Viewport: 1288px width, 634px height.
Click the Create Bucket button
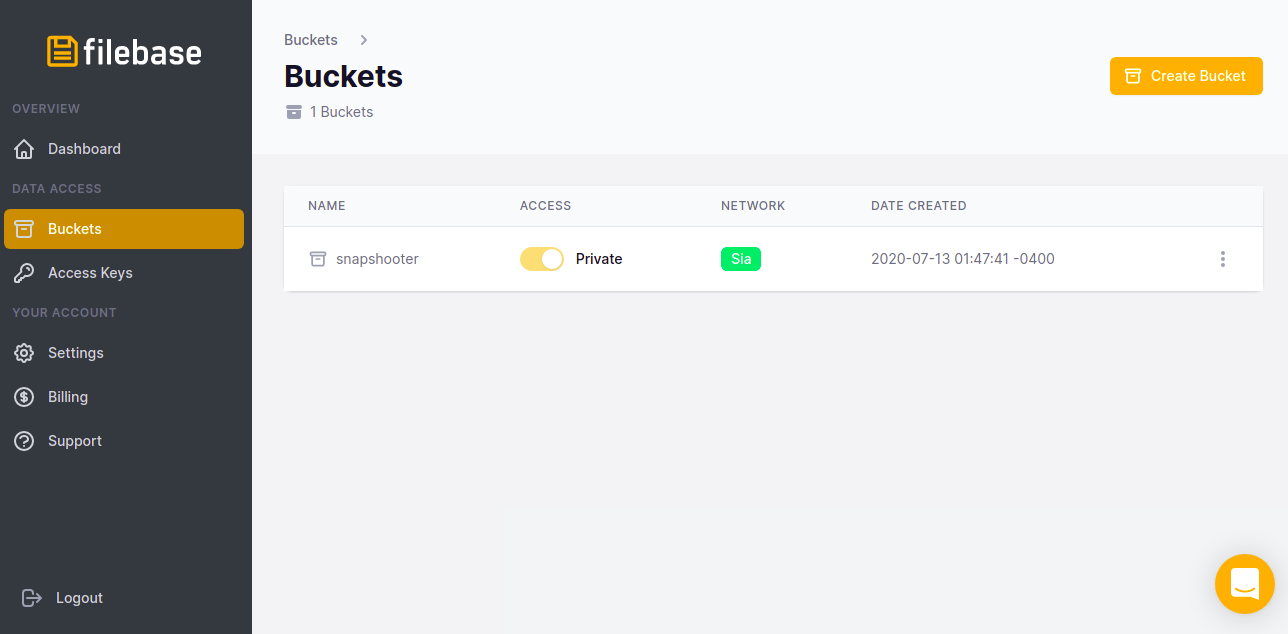pos(1186,76)
